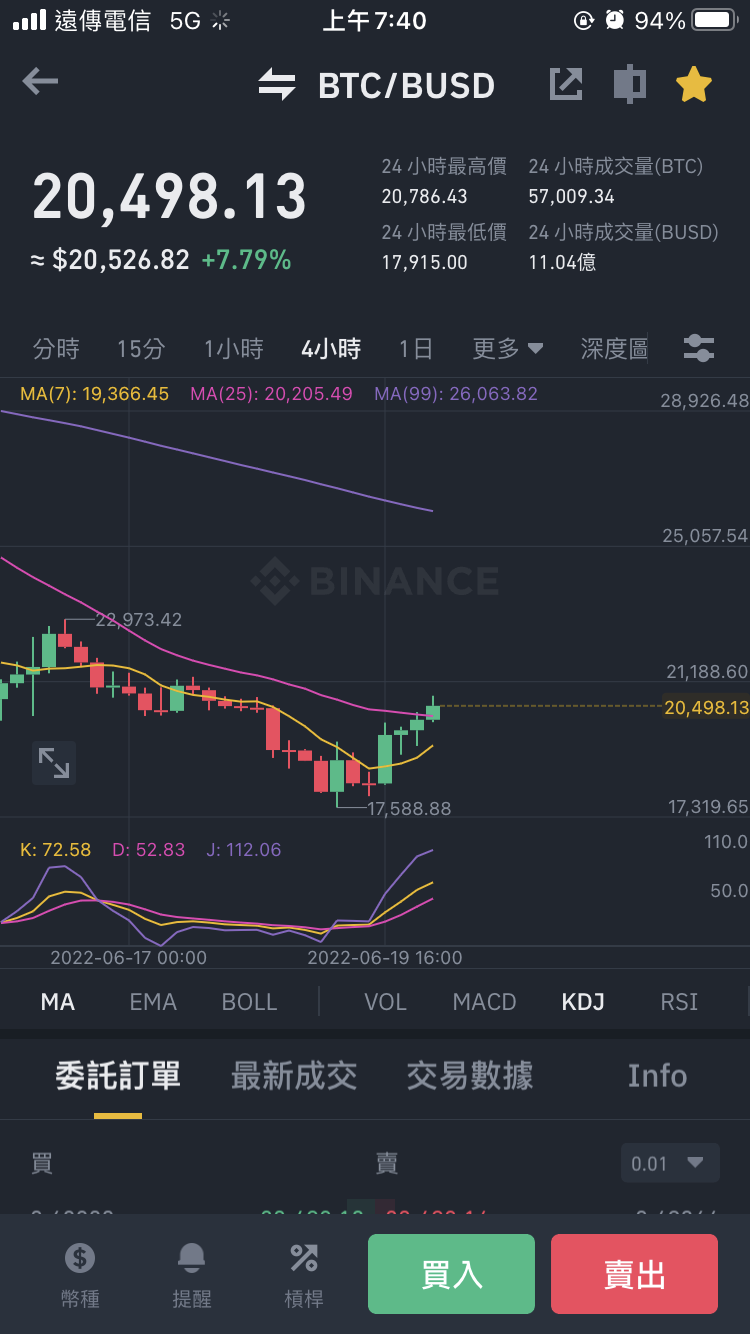Toggle the yellow favorite star
Image resolution: width=750 pixels, height=1334 pixels.
[693, 85]
